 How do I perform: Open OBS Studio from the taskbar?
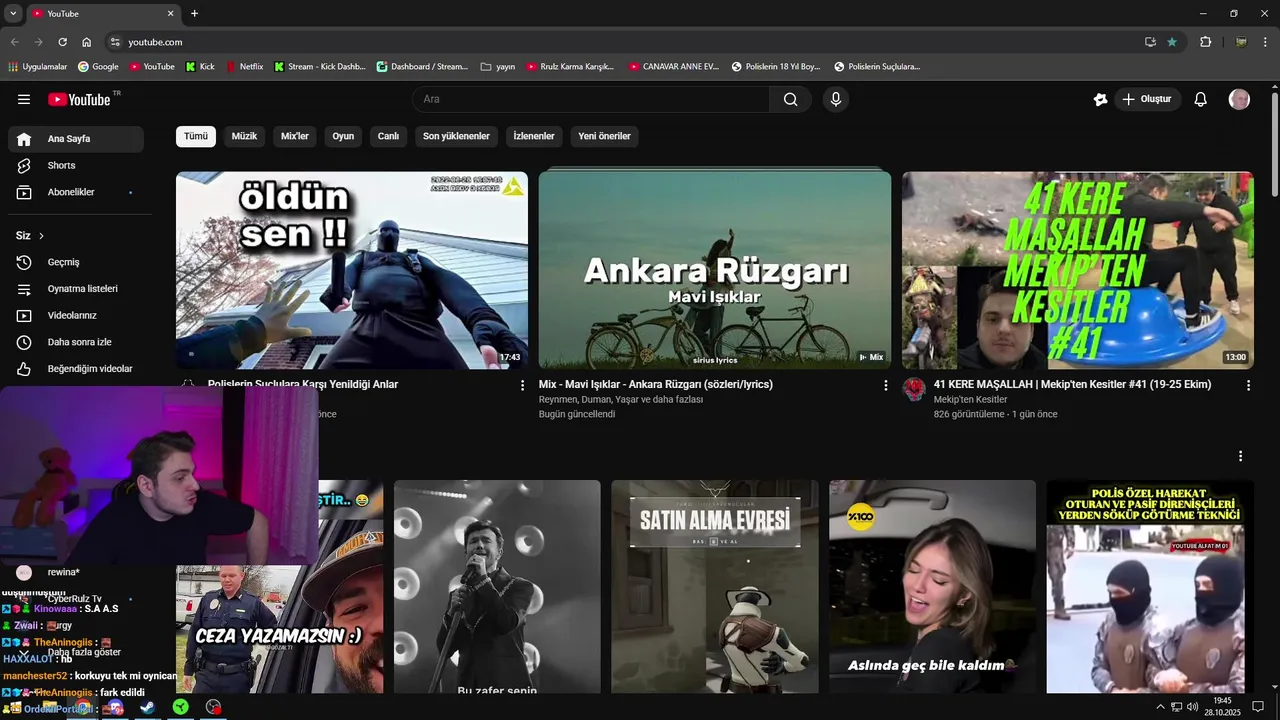pos(213,707)
